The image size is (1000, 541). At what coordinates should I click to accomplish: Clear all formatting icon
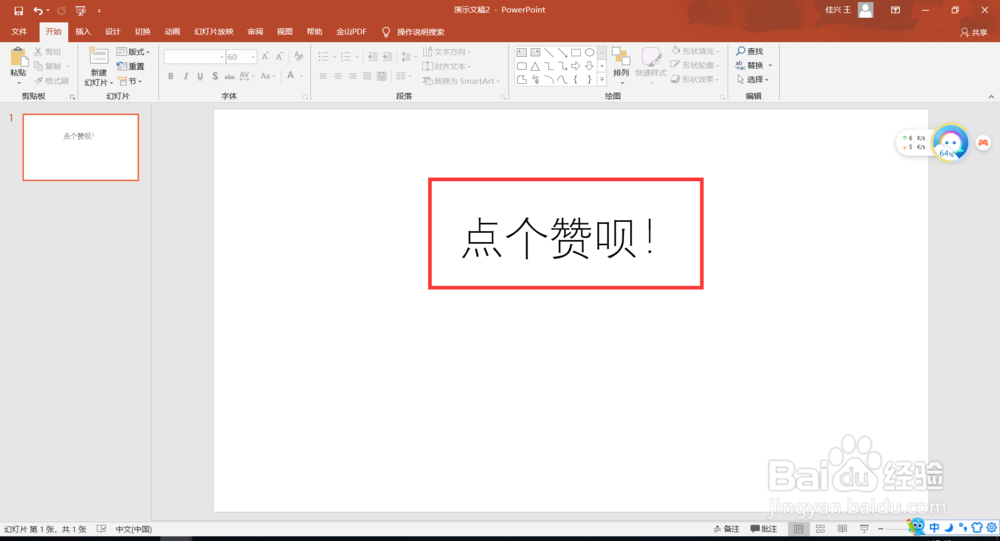298,57
